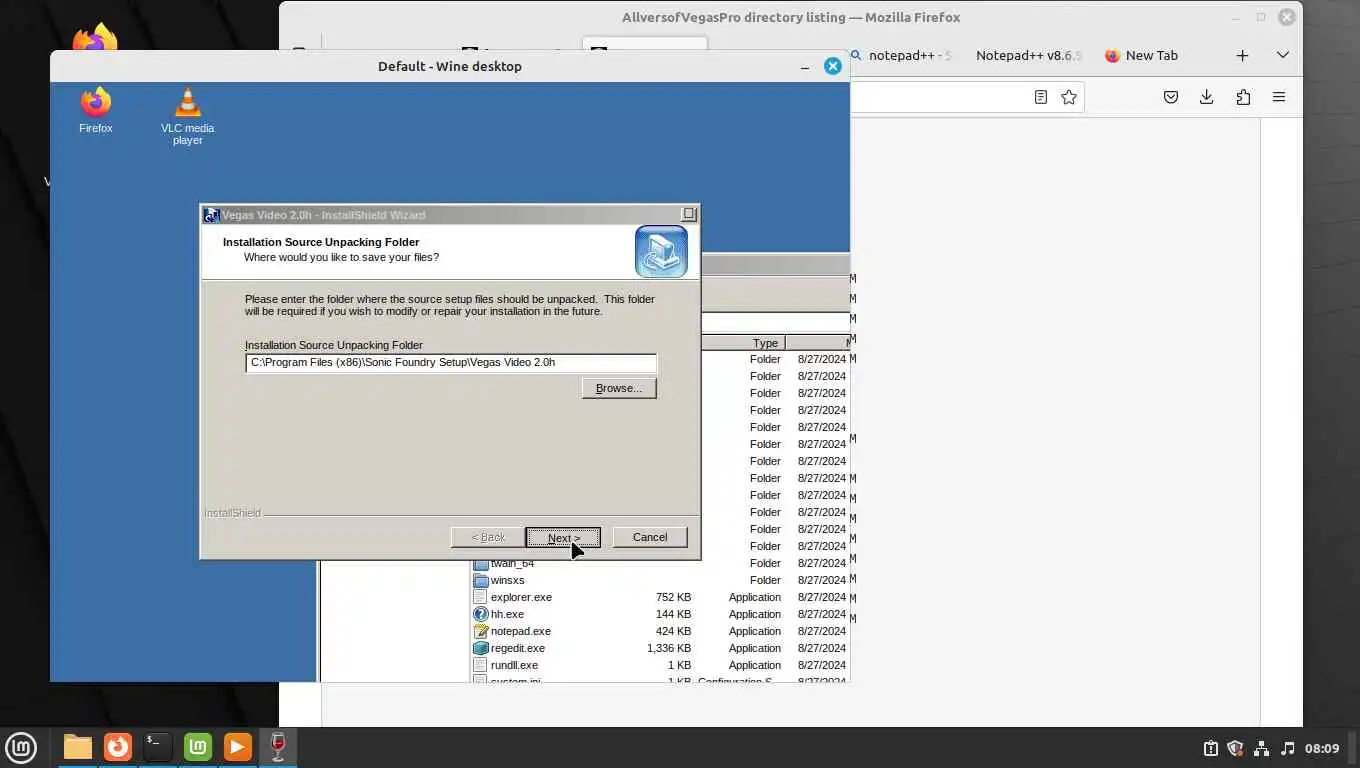The height and width of the screenshot is (768, 1360).
Task: Click the Vegas Video installer title bar icon
Action: point(211,215)
